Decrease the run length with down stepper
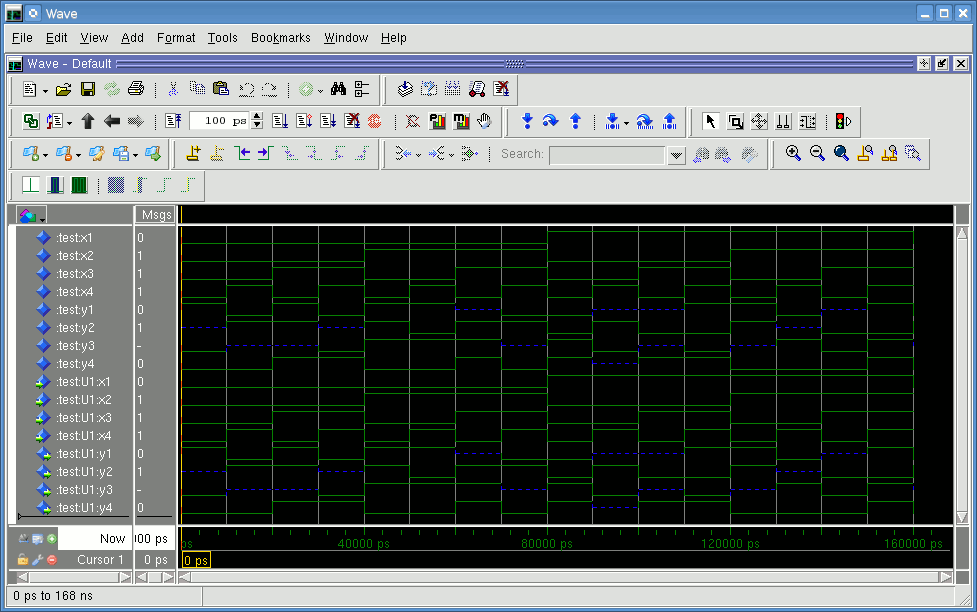Viewport: 977px width, 612px height. click(x=257, y=125)
